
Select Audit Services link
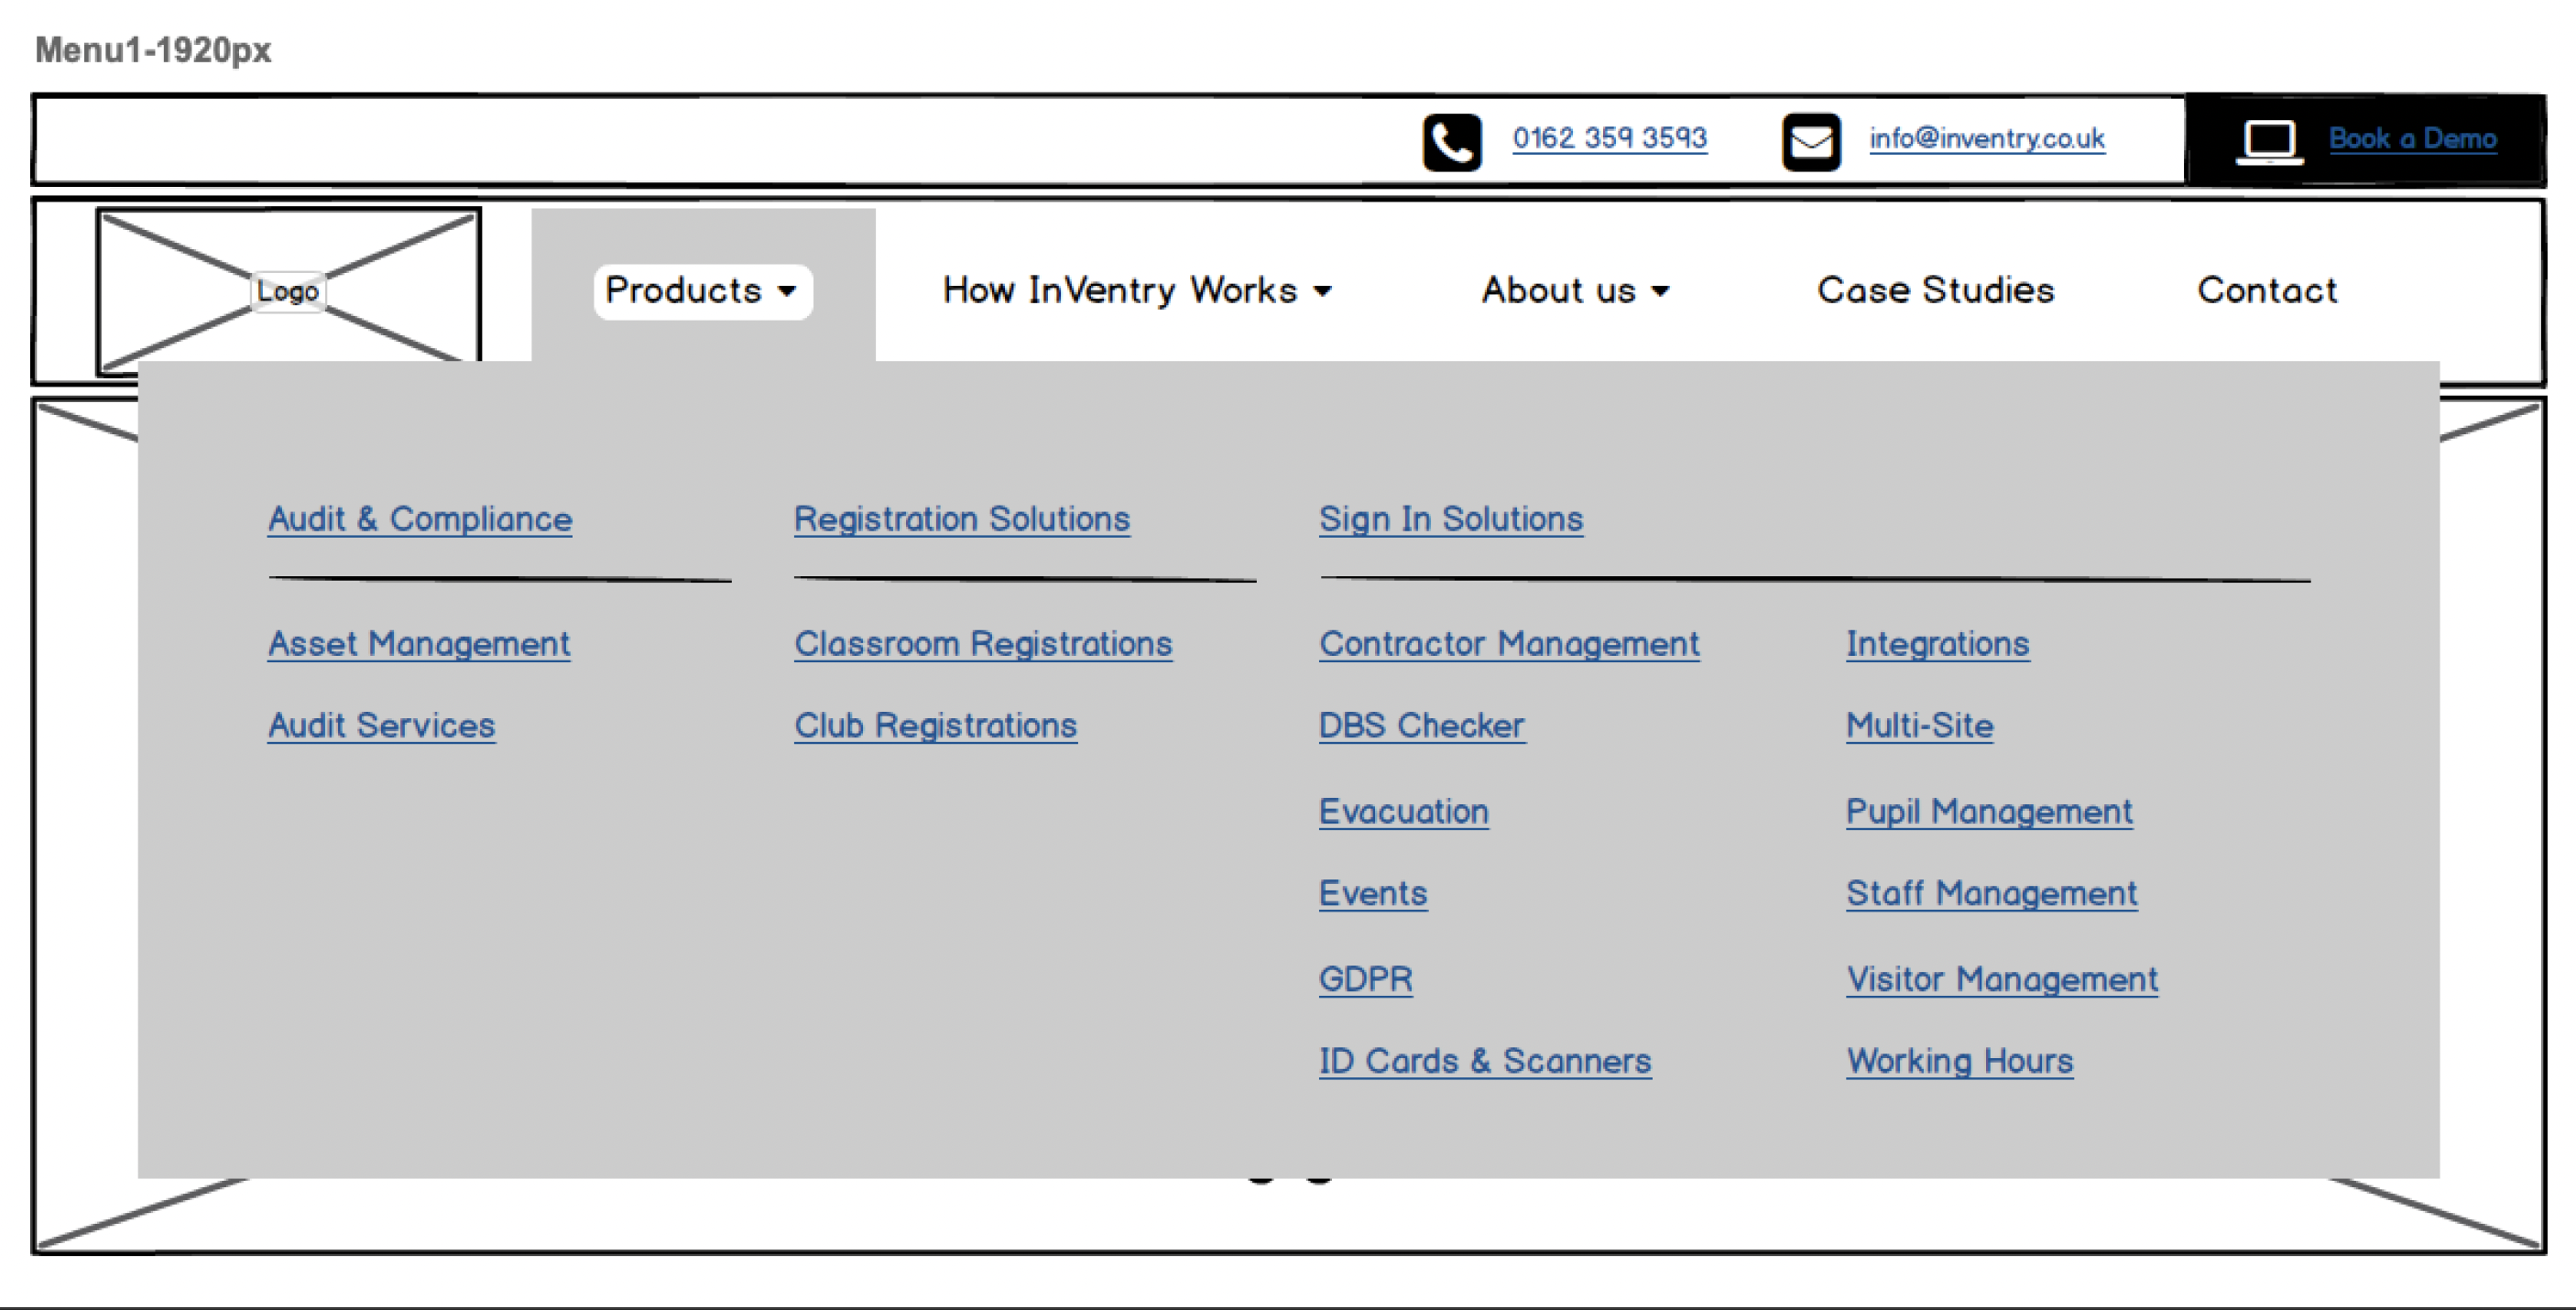pyautogui.click(x=381, y=726)
